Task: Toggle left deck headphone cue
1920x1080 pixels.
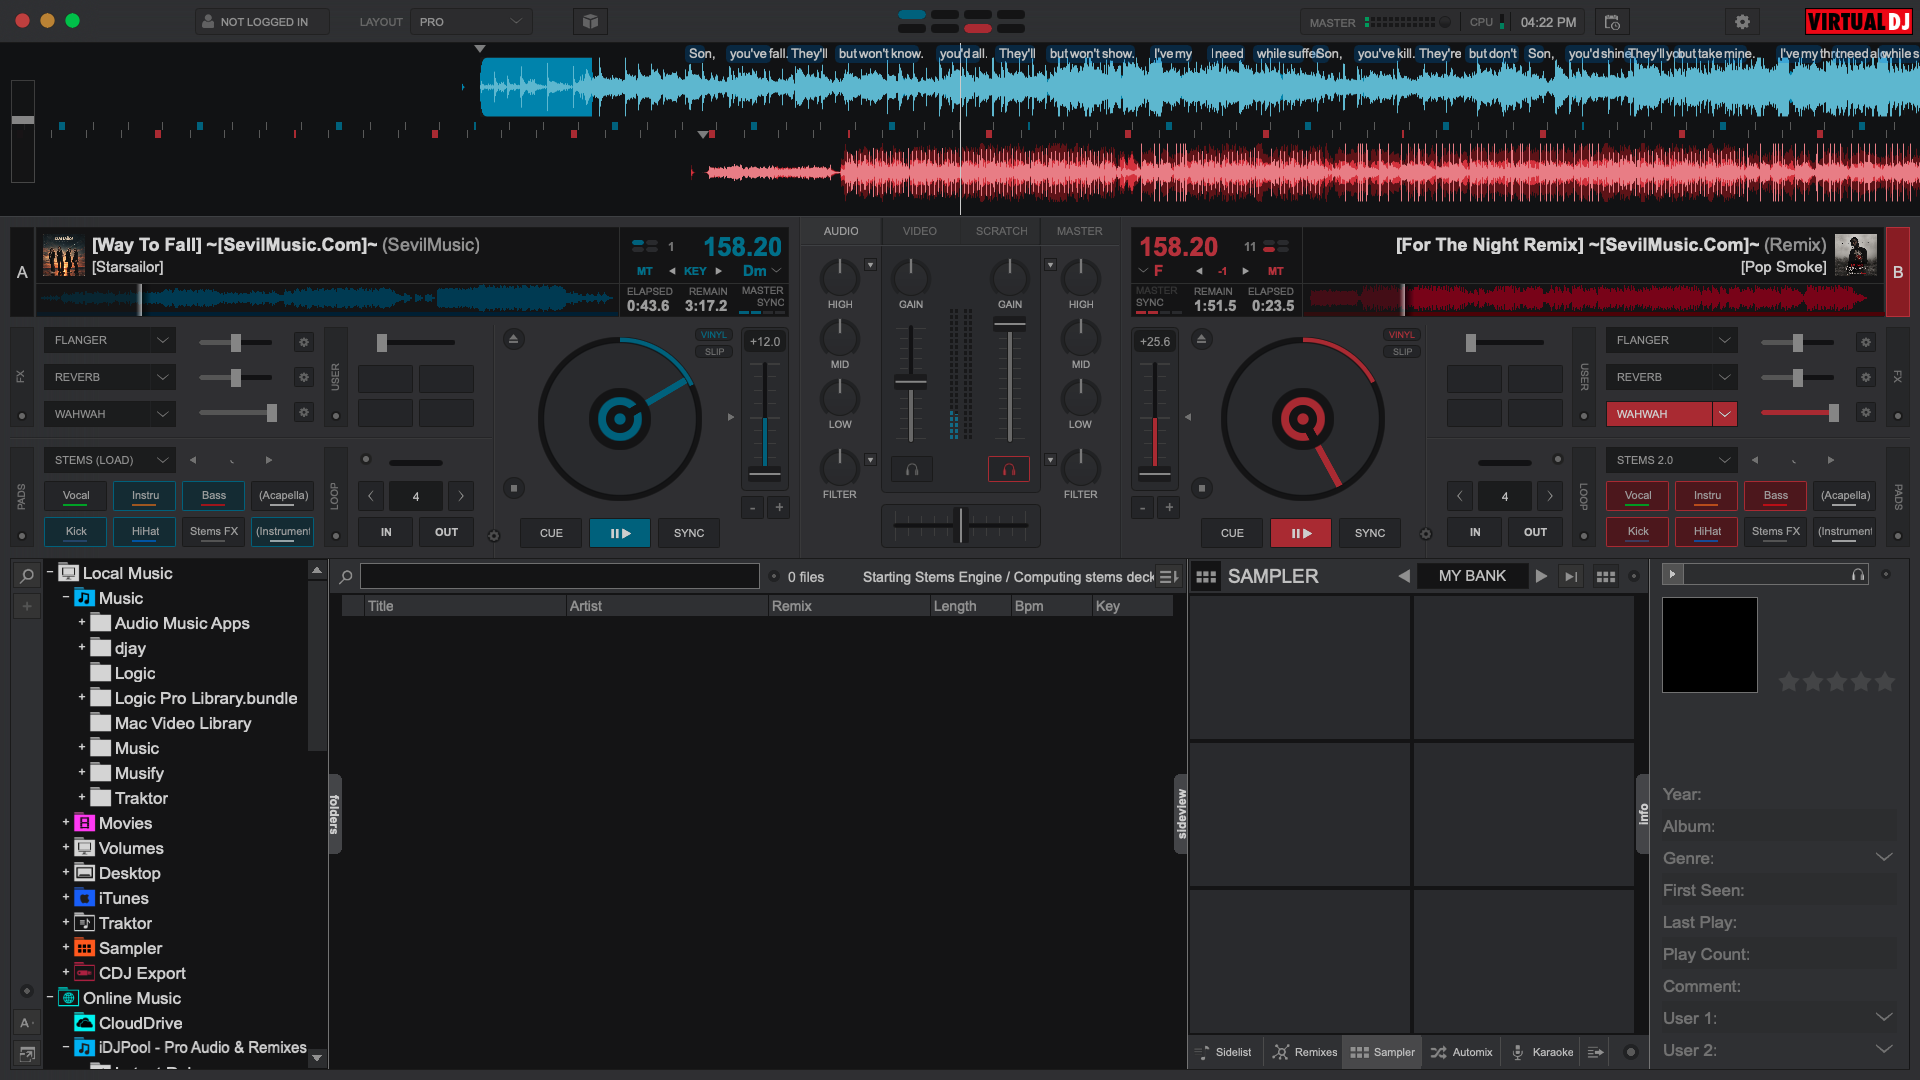Action: click(912, 469)
